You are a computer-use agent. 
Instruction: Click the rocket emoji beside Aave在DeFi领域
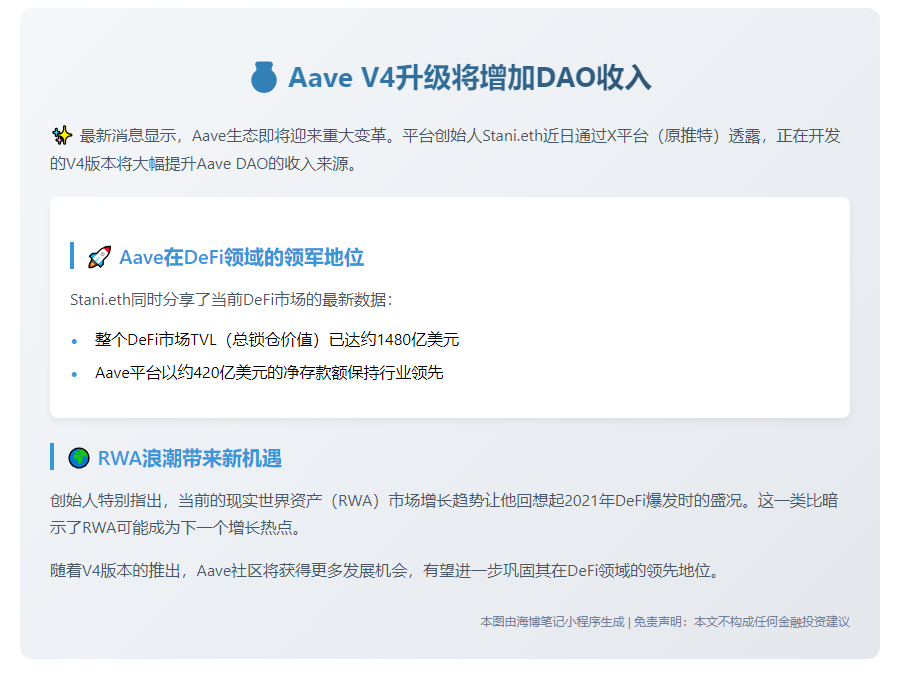[x=99, y=257]
